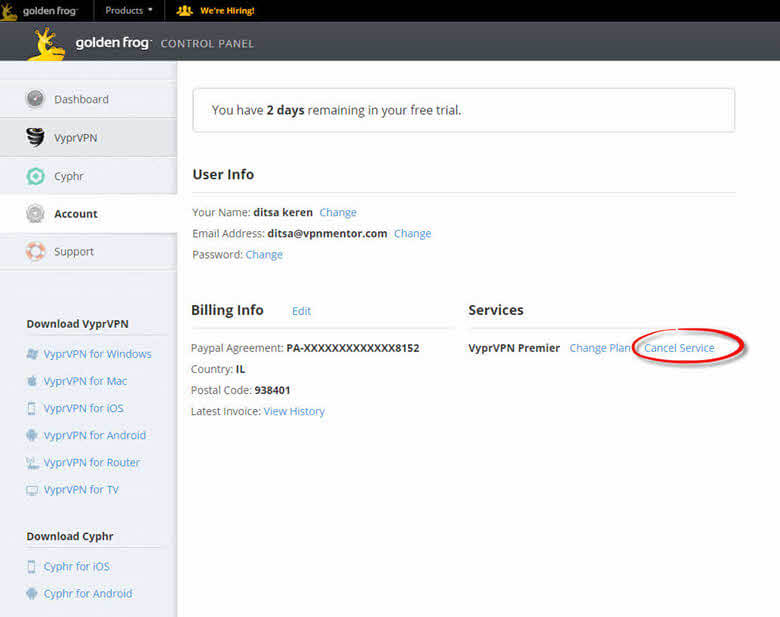The height and width of the screenshot is (617, 780).
Task: Open the Dashboard section
Action: (88, 99)
